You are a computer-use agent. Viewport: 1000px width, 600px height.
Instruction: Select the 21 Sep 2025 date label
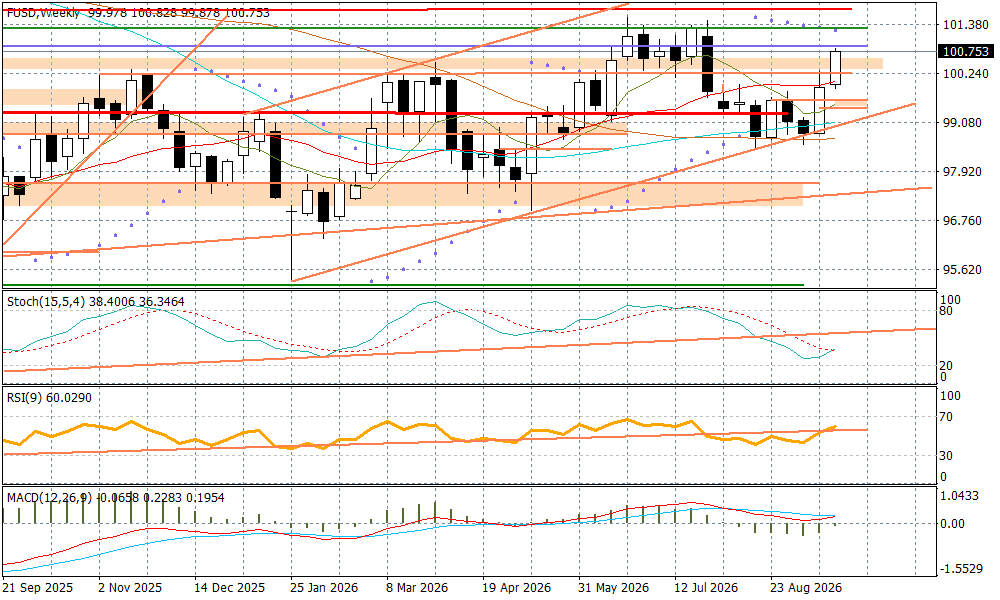click(x=38, y=587)
